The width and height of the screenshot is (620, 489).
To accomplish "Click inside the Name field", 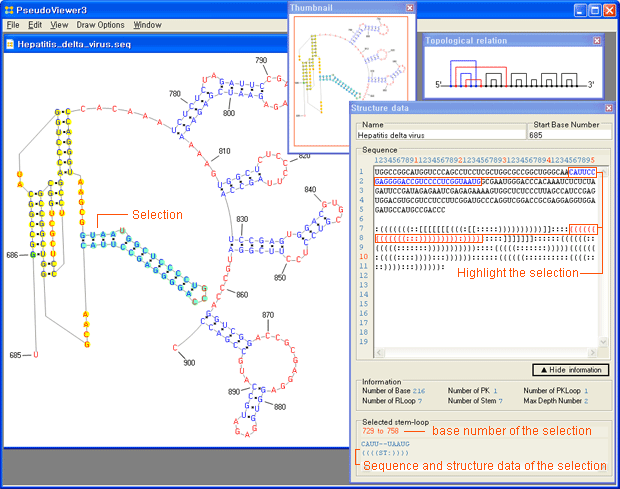I will pos(440,133).
